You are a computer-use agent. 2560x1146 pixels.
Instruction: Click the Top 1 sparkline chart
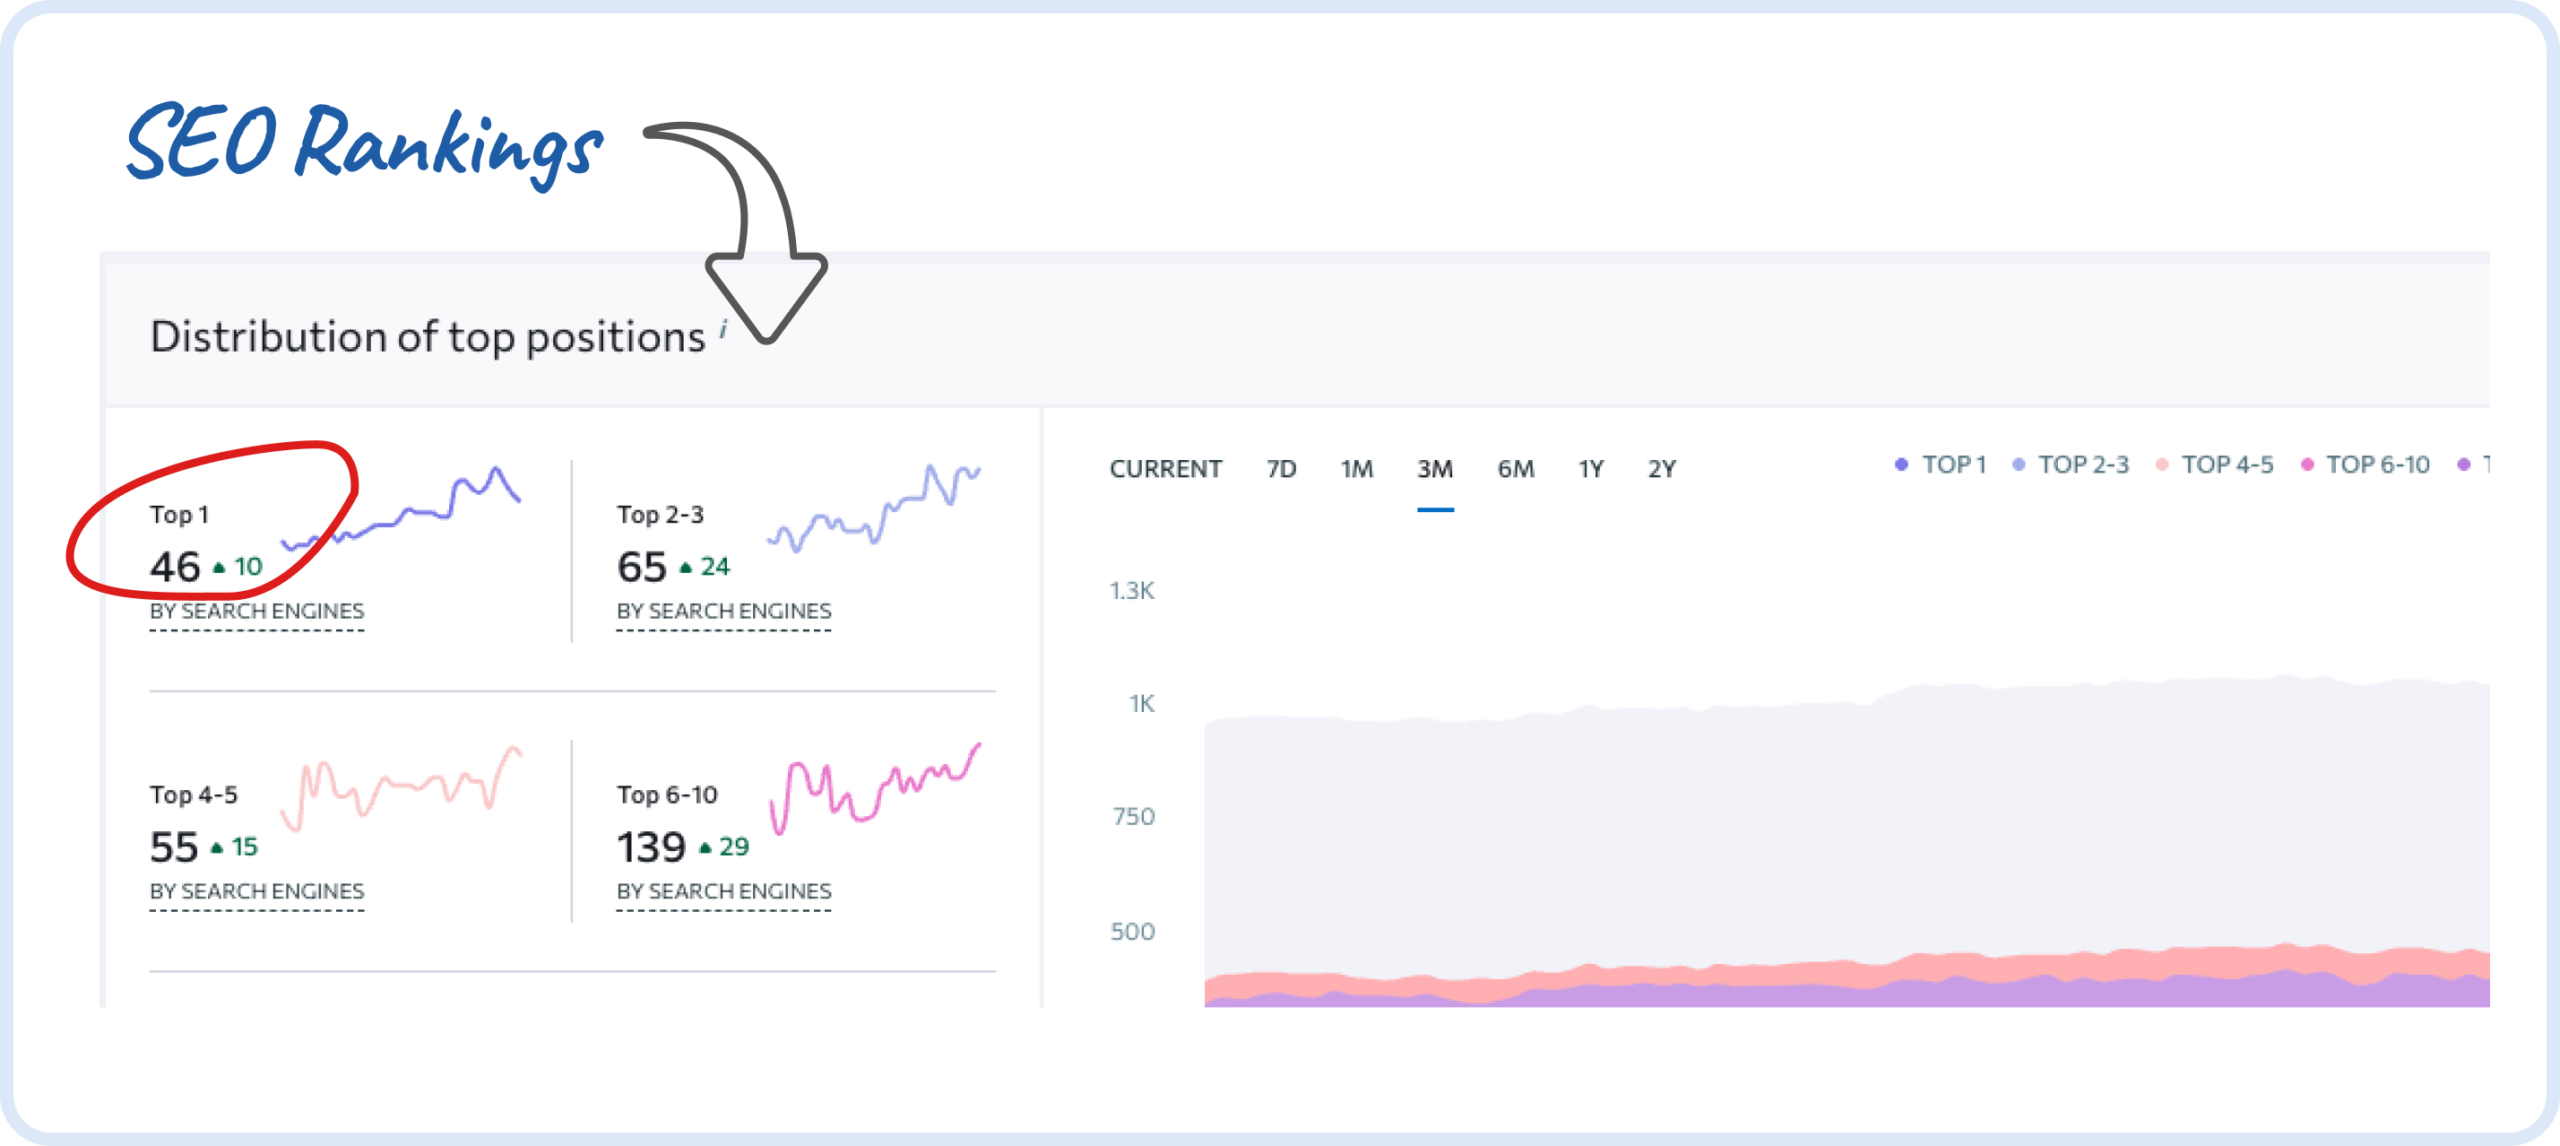(x=401, y=508)
